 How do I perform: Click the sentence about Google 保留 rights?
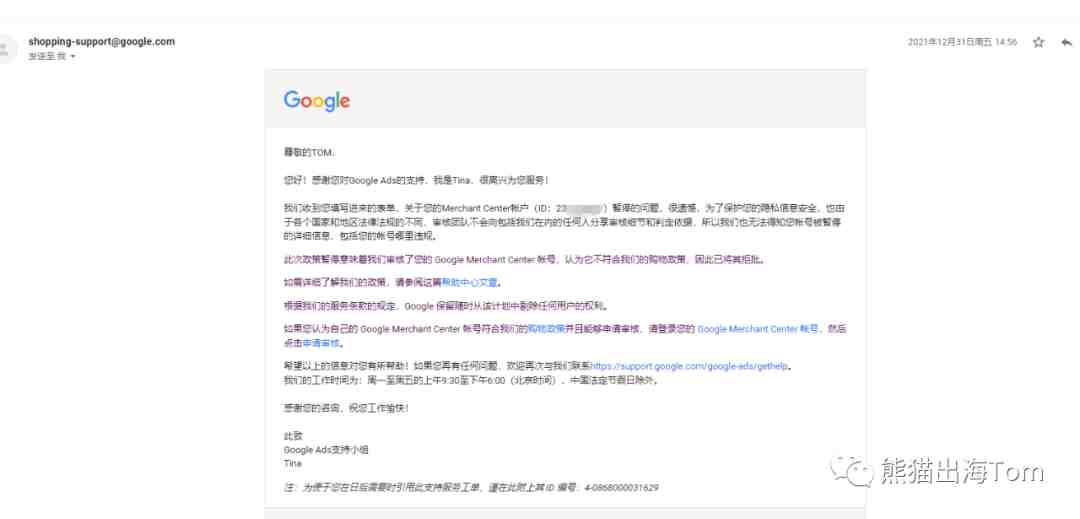pos(446,306)
